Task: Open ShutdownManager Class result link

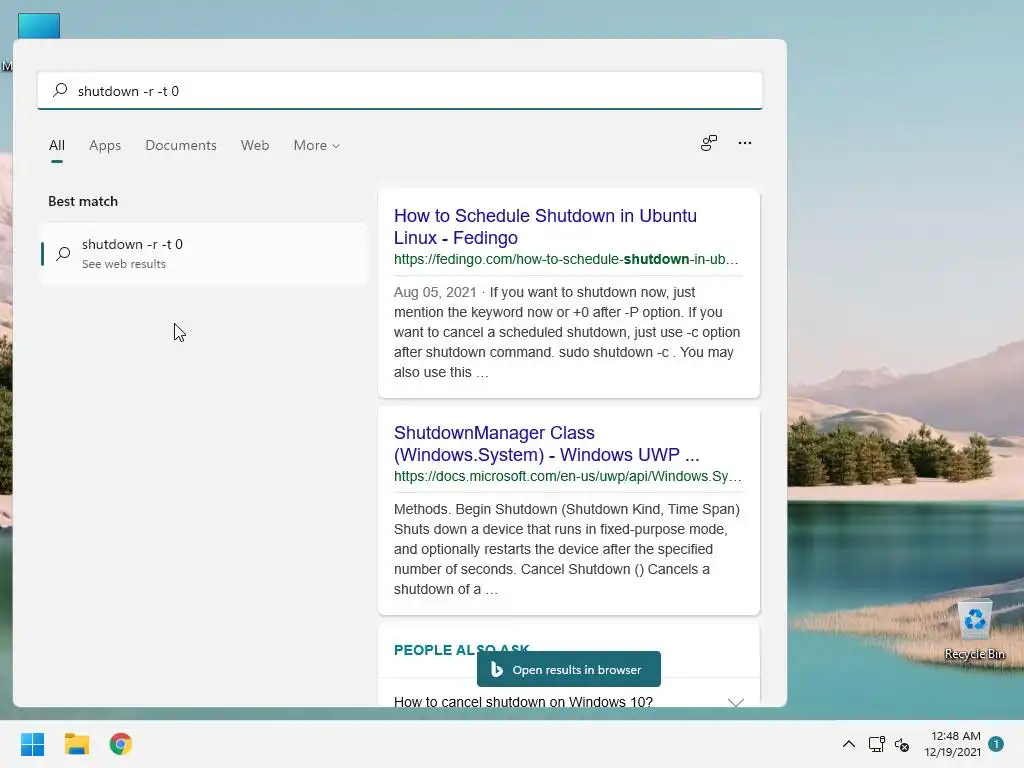Action: (547, 443)
